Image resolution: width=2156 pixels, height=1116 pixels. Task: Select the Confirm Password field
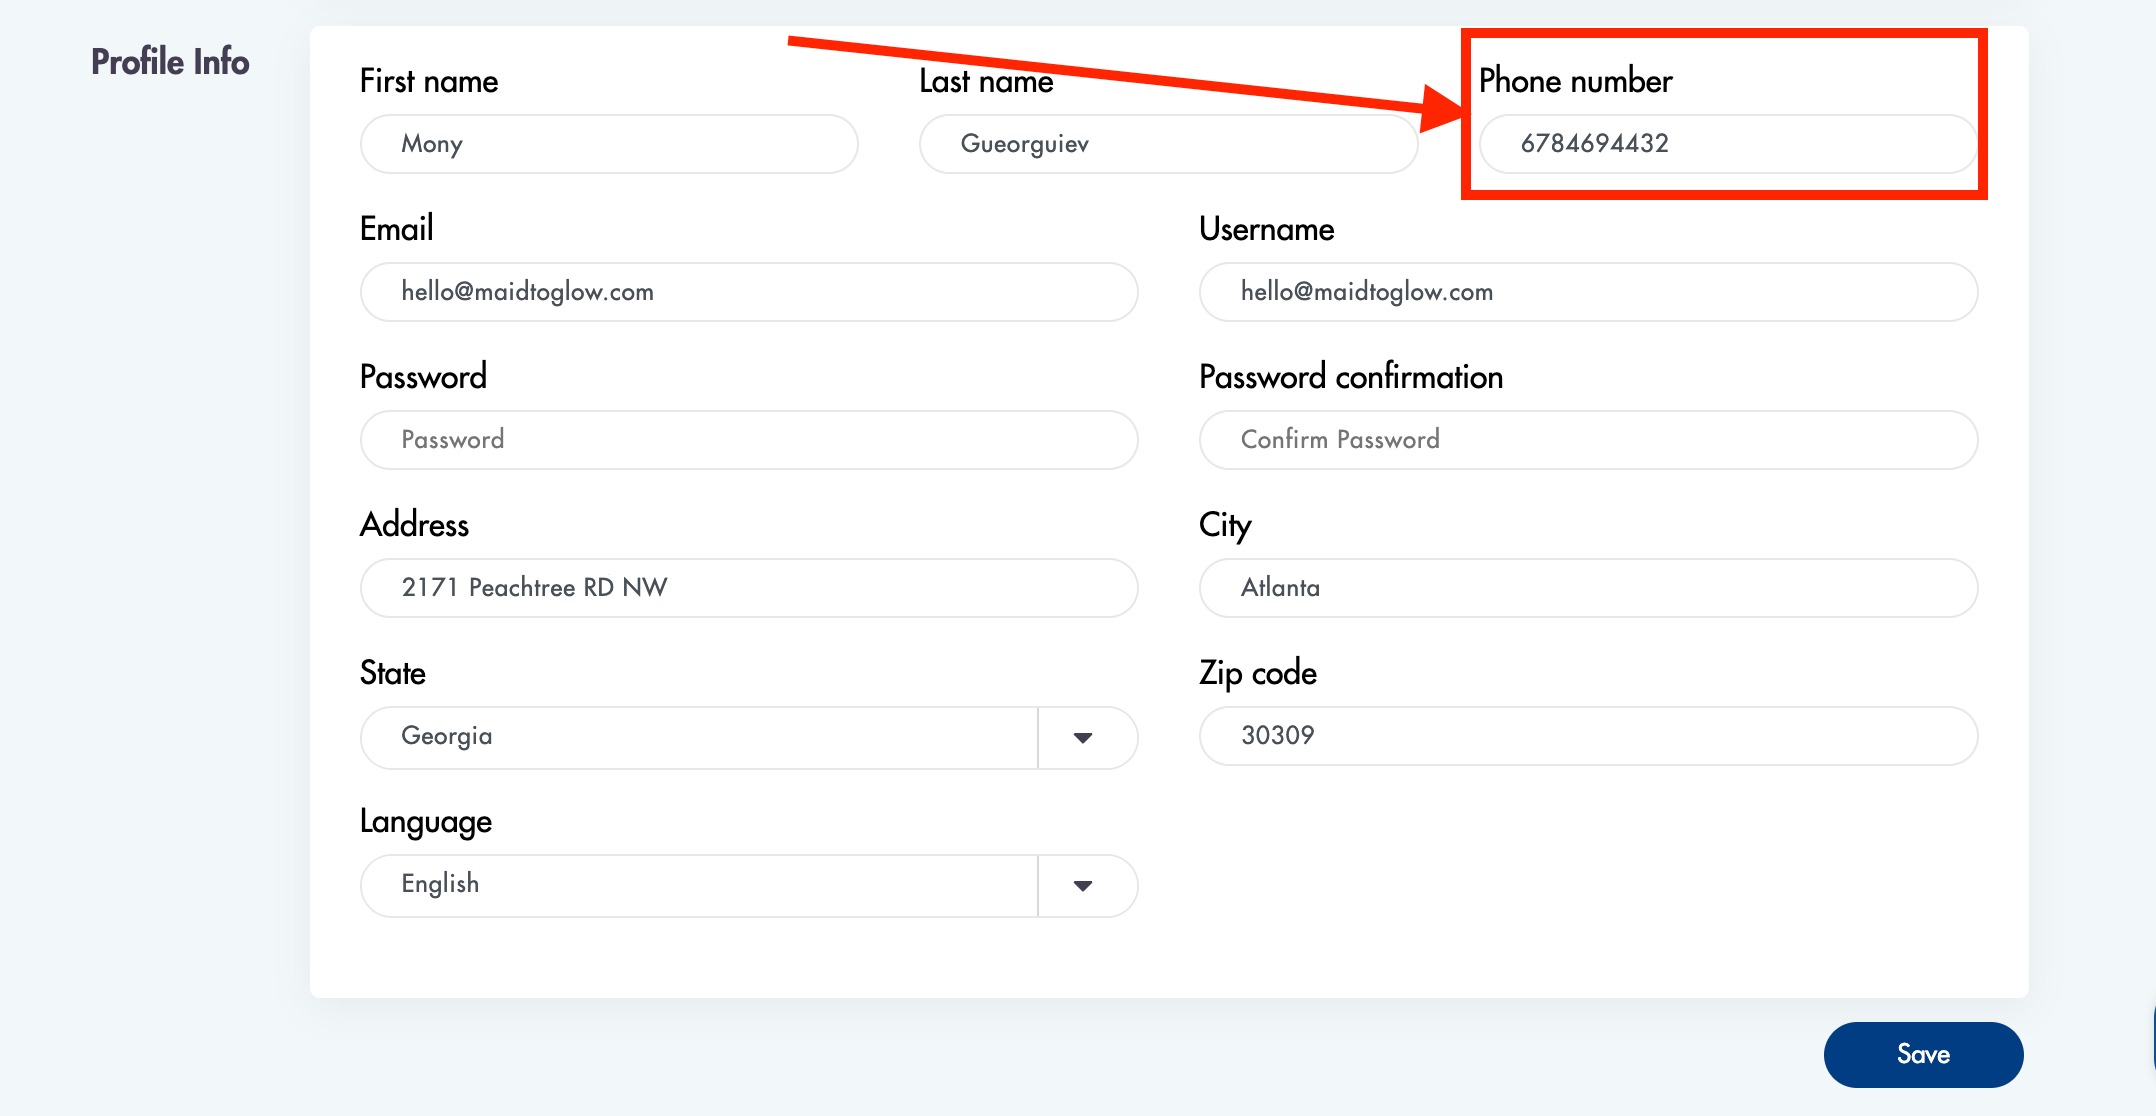click(x=1587, y=440)
